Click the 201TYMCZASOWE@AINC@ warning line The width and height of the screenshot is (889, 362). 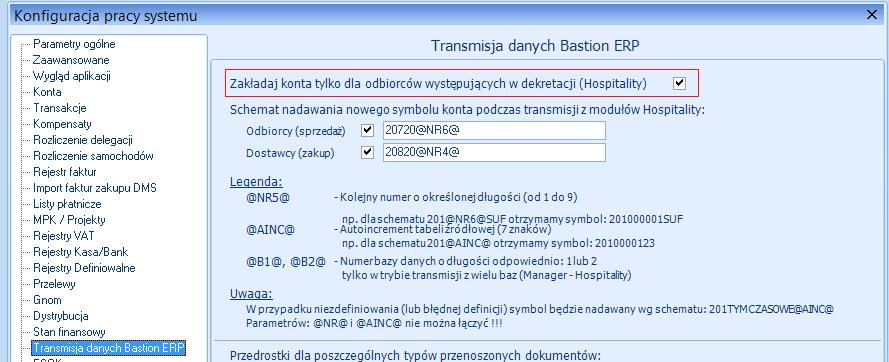pyautogui.click(x=540, y=309)
